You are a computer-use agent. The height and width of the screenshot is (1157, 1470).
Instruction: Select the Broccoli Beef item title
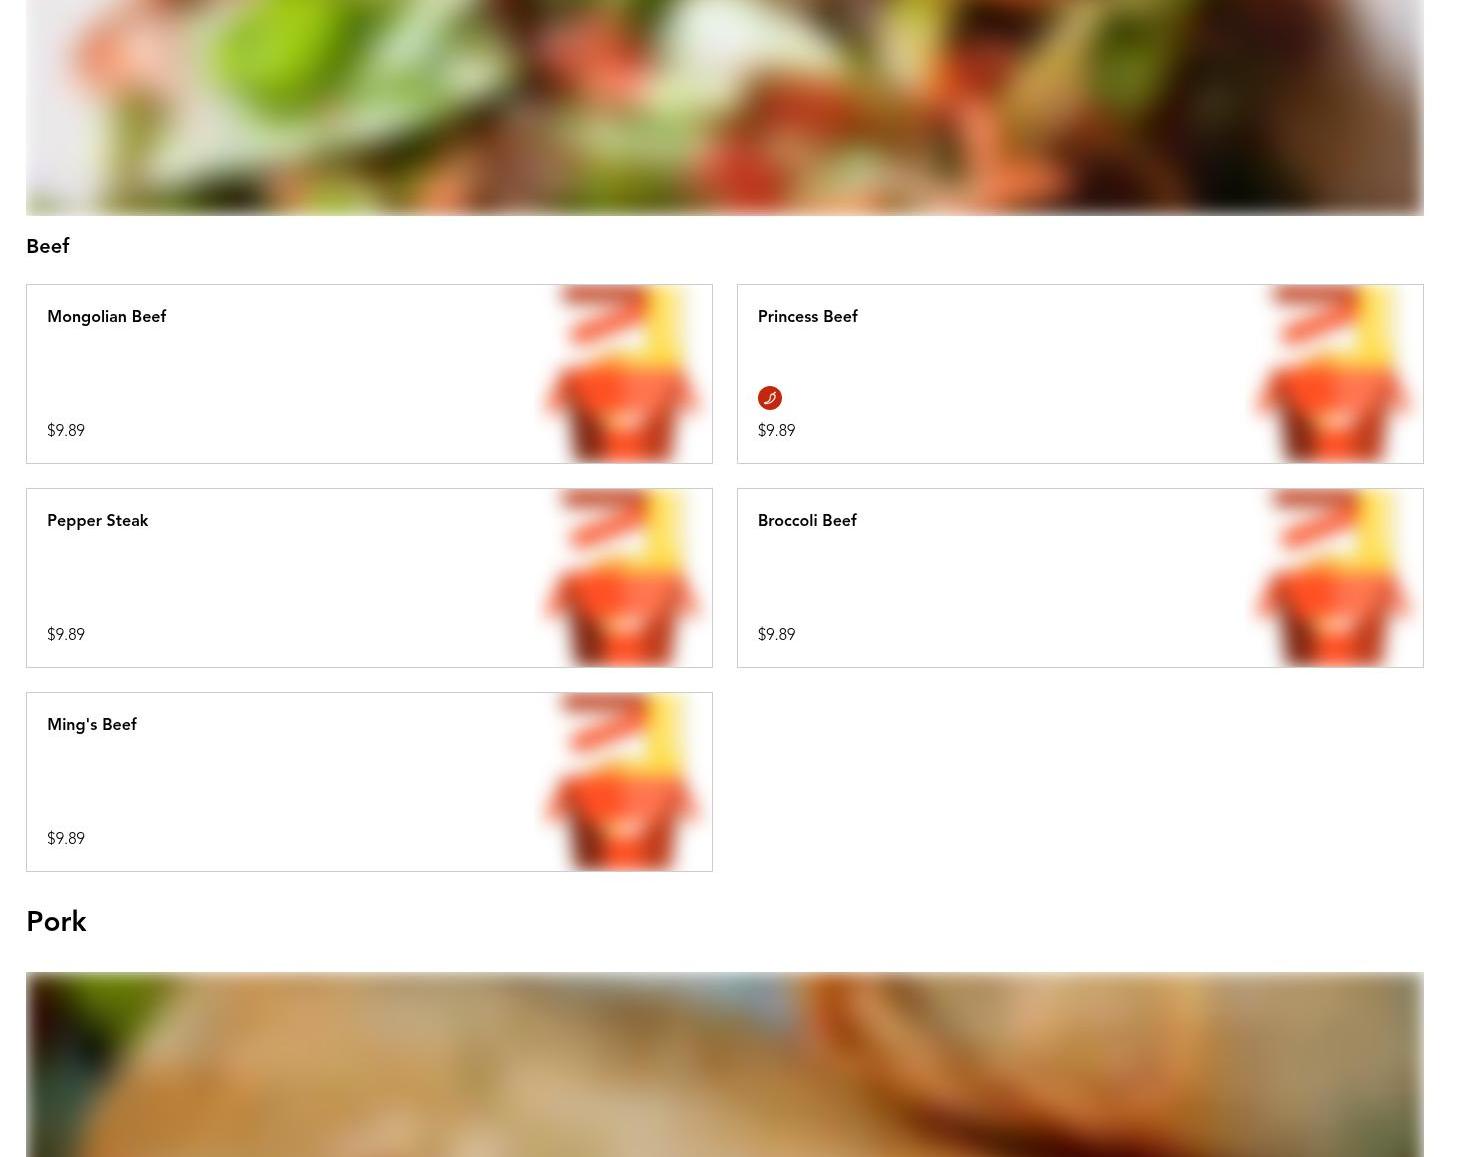807,520
